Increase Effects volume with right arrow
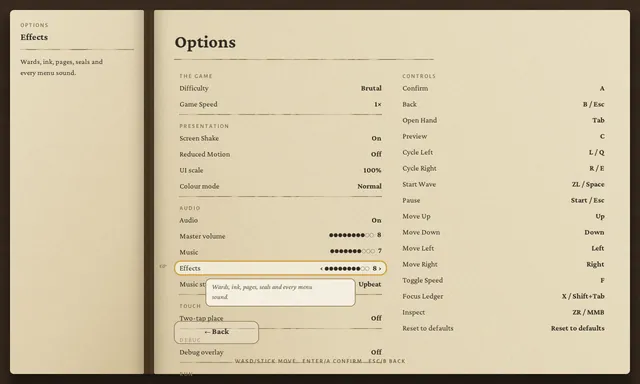The width and height of the screenshot is (640, 384). 380,269
